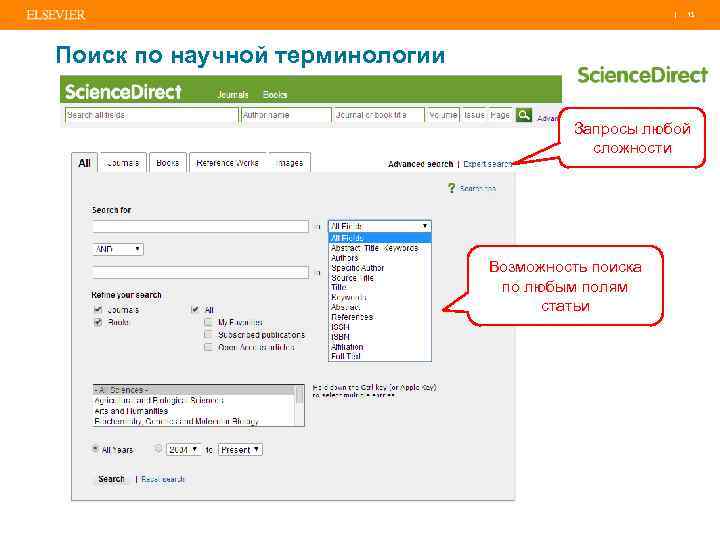Click the Search button
This screenshot has width=720, height=540.
click(111, 479)
